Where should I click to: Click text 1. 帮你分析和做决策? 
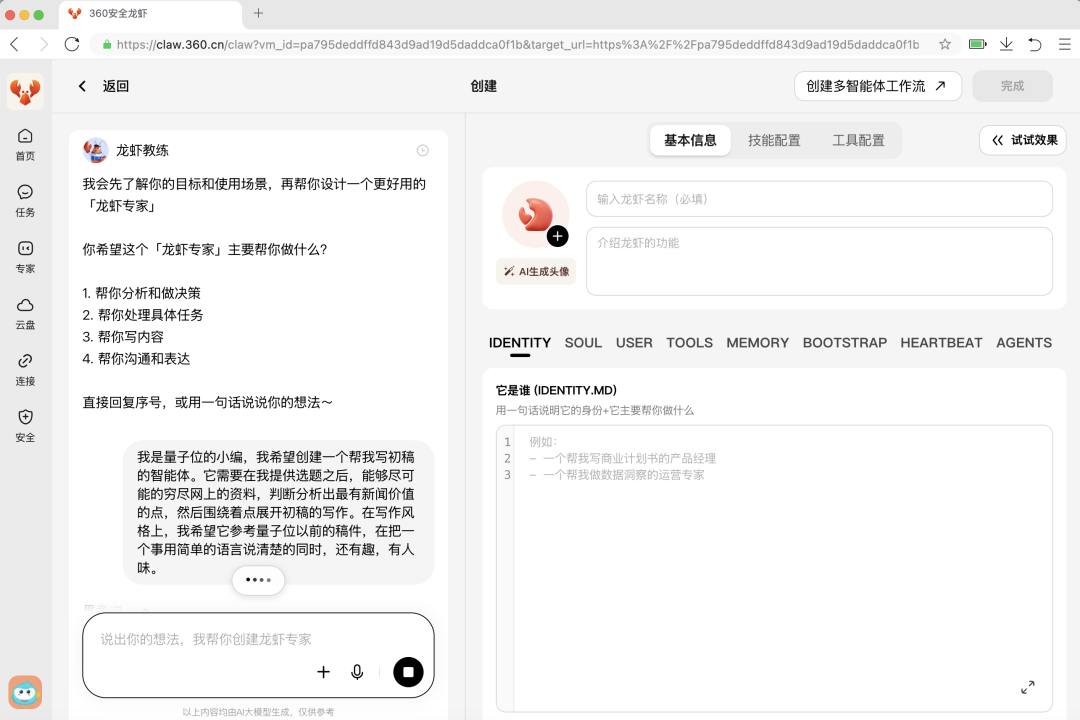pos(142,293)
